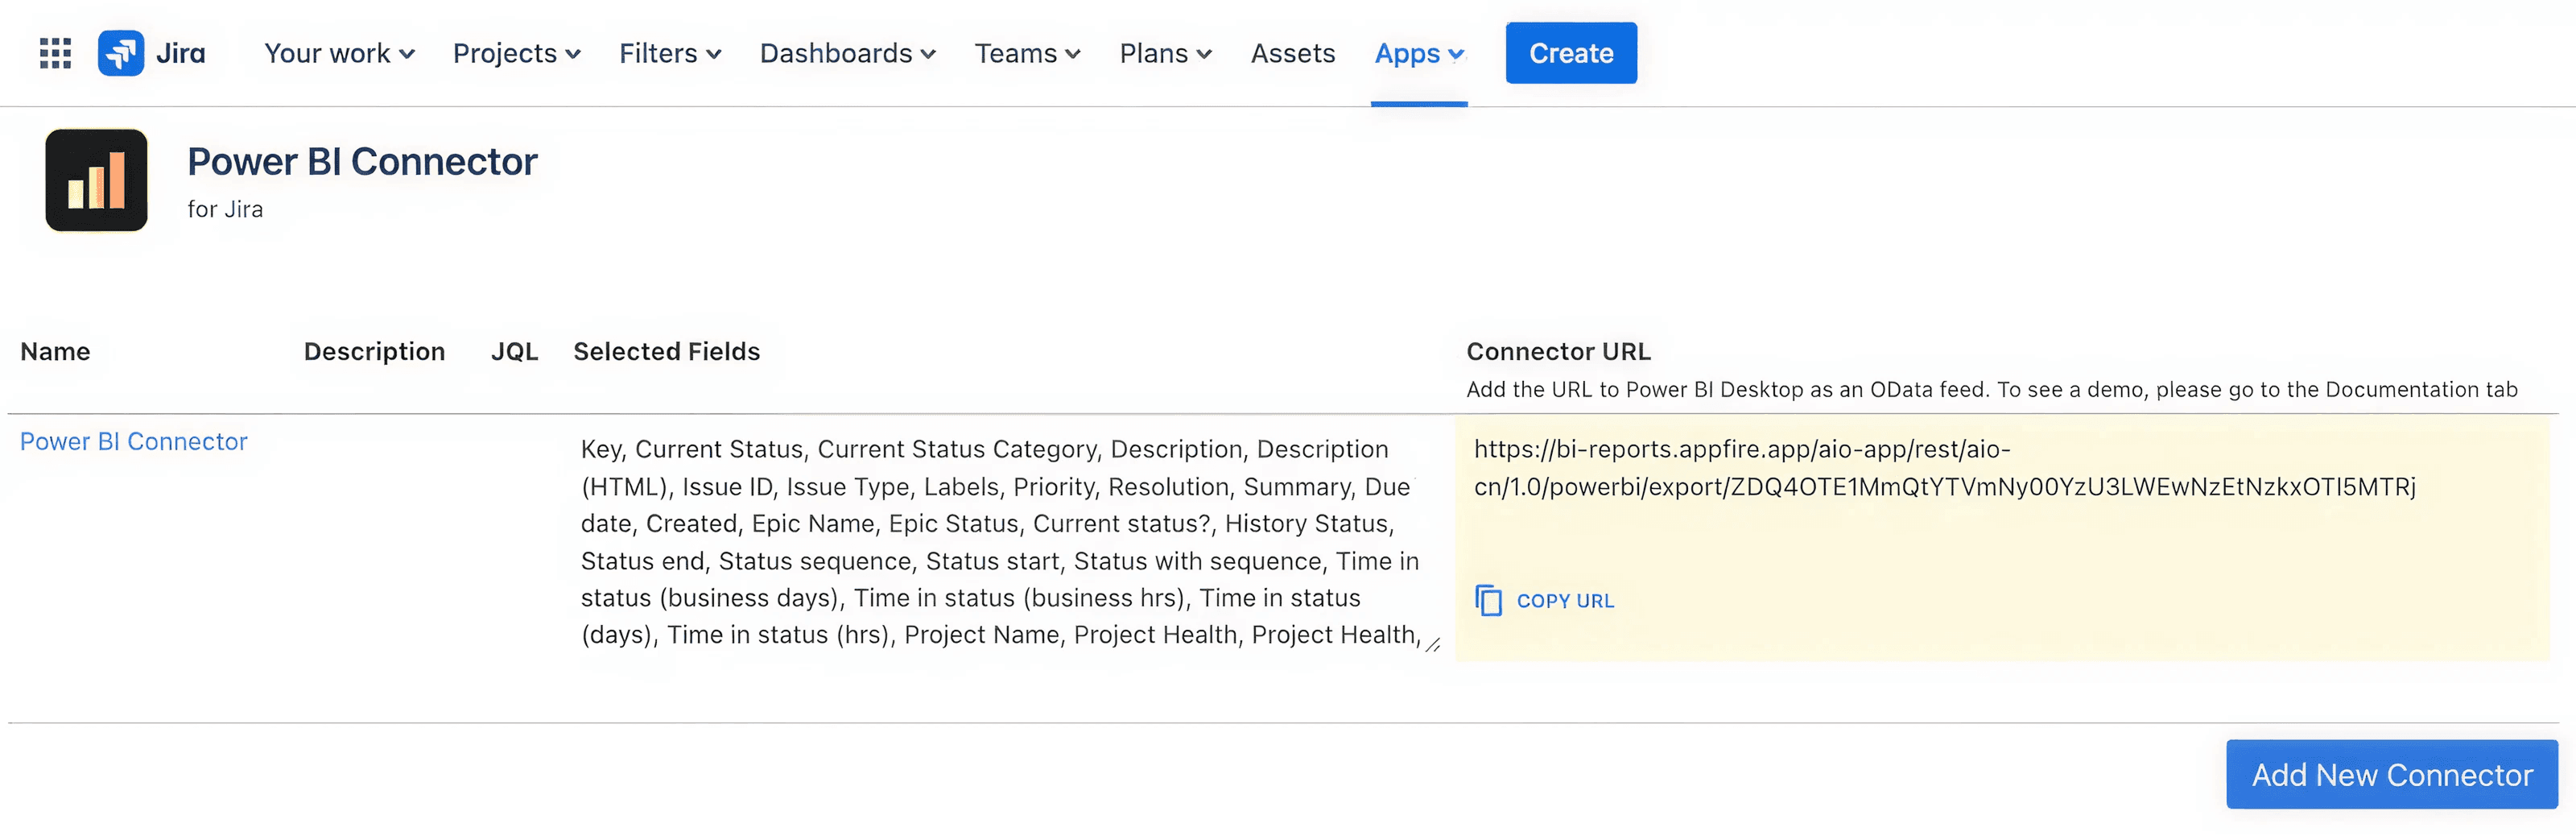Click the COPY URL label

(x=1565, y=601)
